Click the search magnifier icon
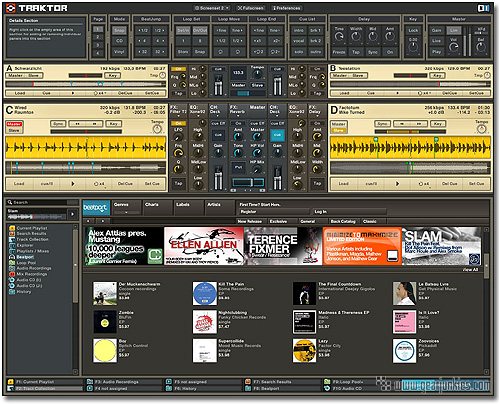The image size is (500, 404). (x=10, y=202)
